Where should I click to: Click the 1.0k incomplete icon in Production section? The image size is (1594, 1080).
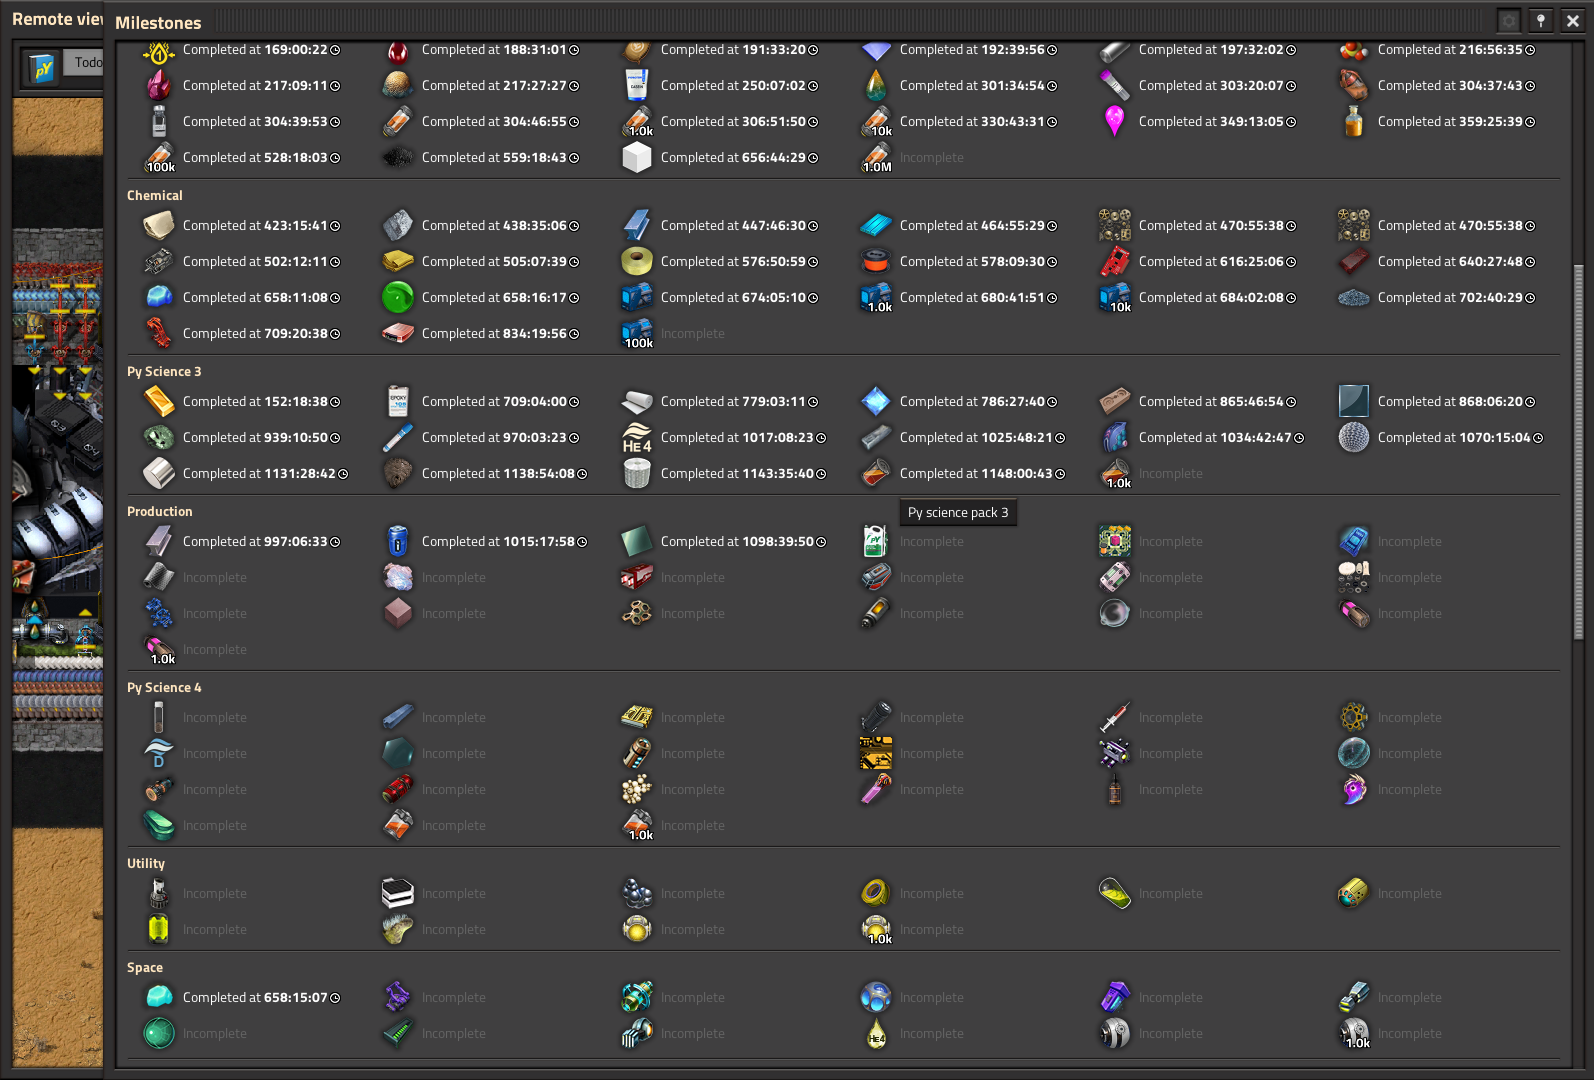pyautogui.click(x=159, y=650)
